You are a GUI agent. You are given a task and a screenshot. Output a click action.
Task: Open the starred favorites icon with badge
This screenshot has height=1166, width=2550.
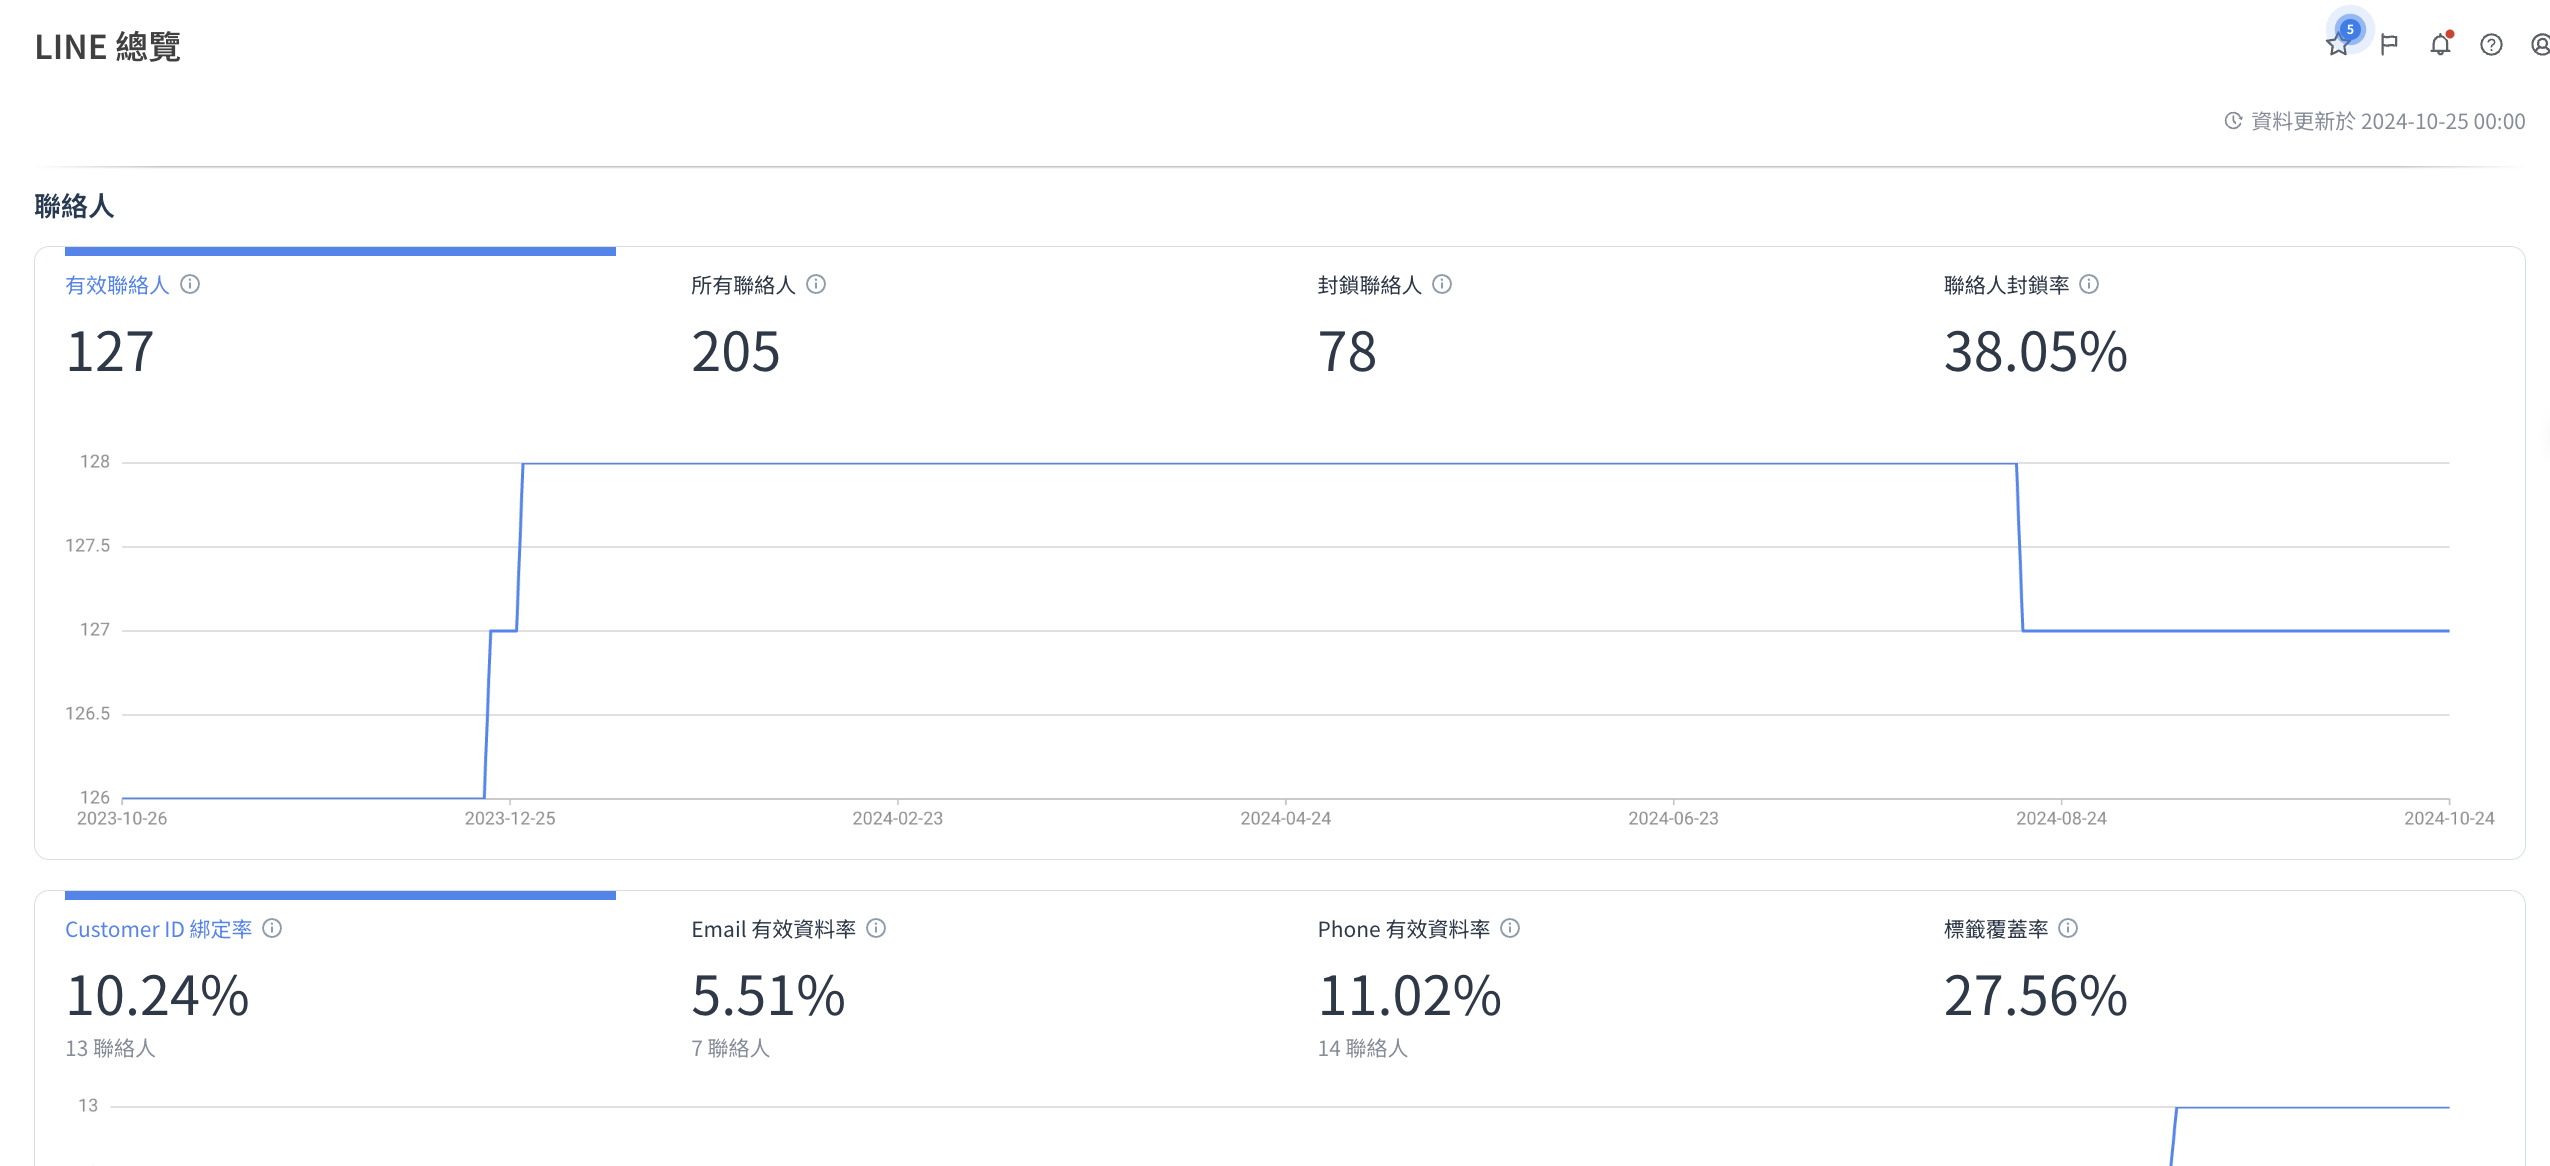[2337, 44]
